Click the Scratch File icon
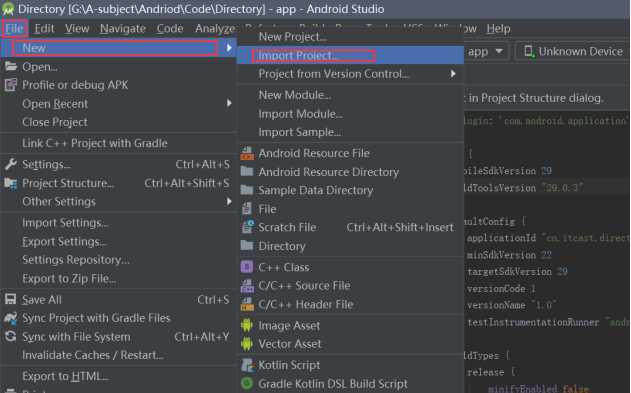631x393 pixels. 247,227
